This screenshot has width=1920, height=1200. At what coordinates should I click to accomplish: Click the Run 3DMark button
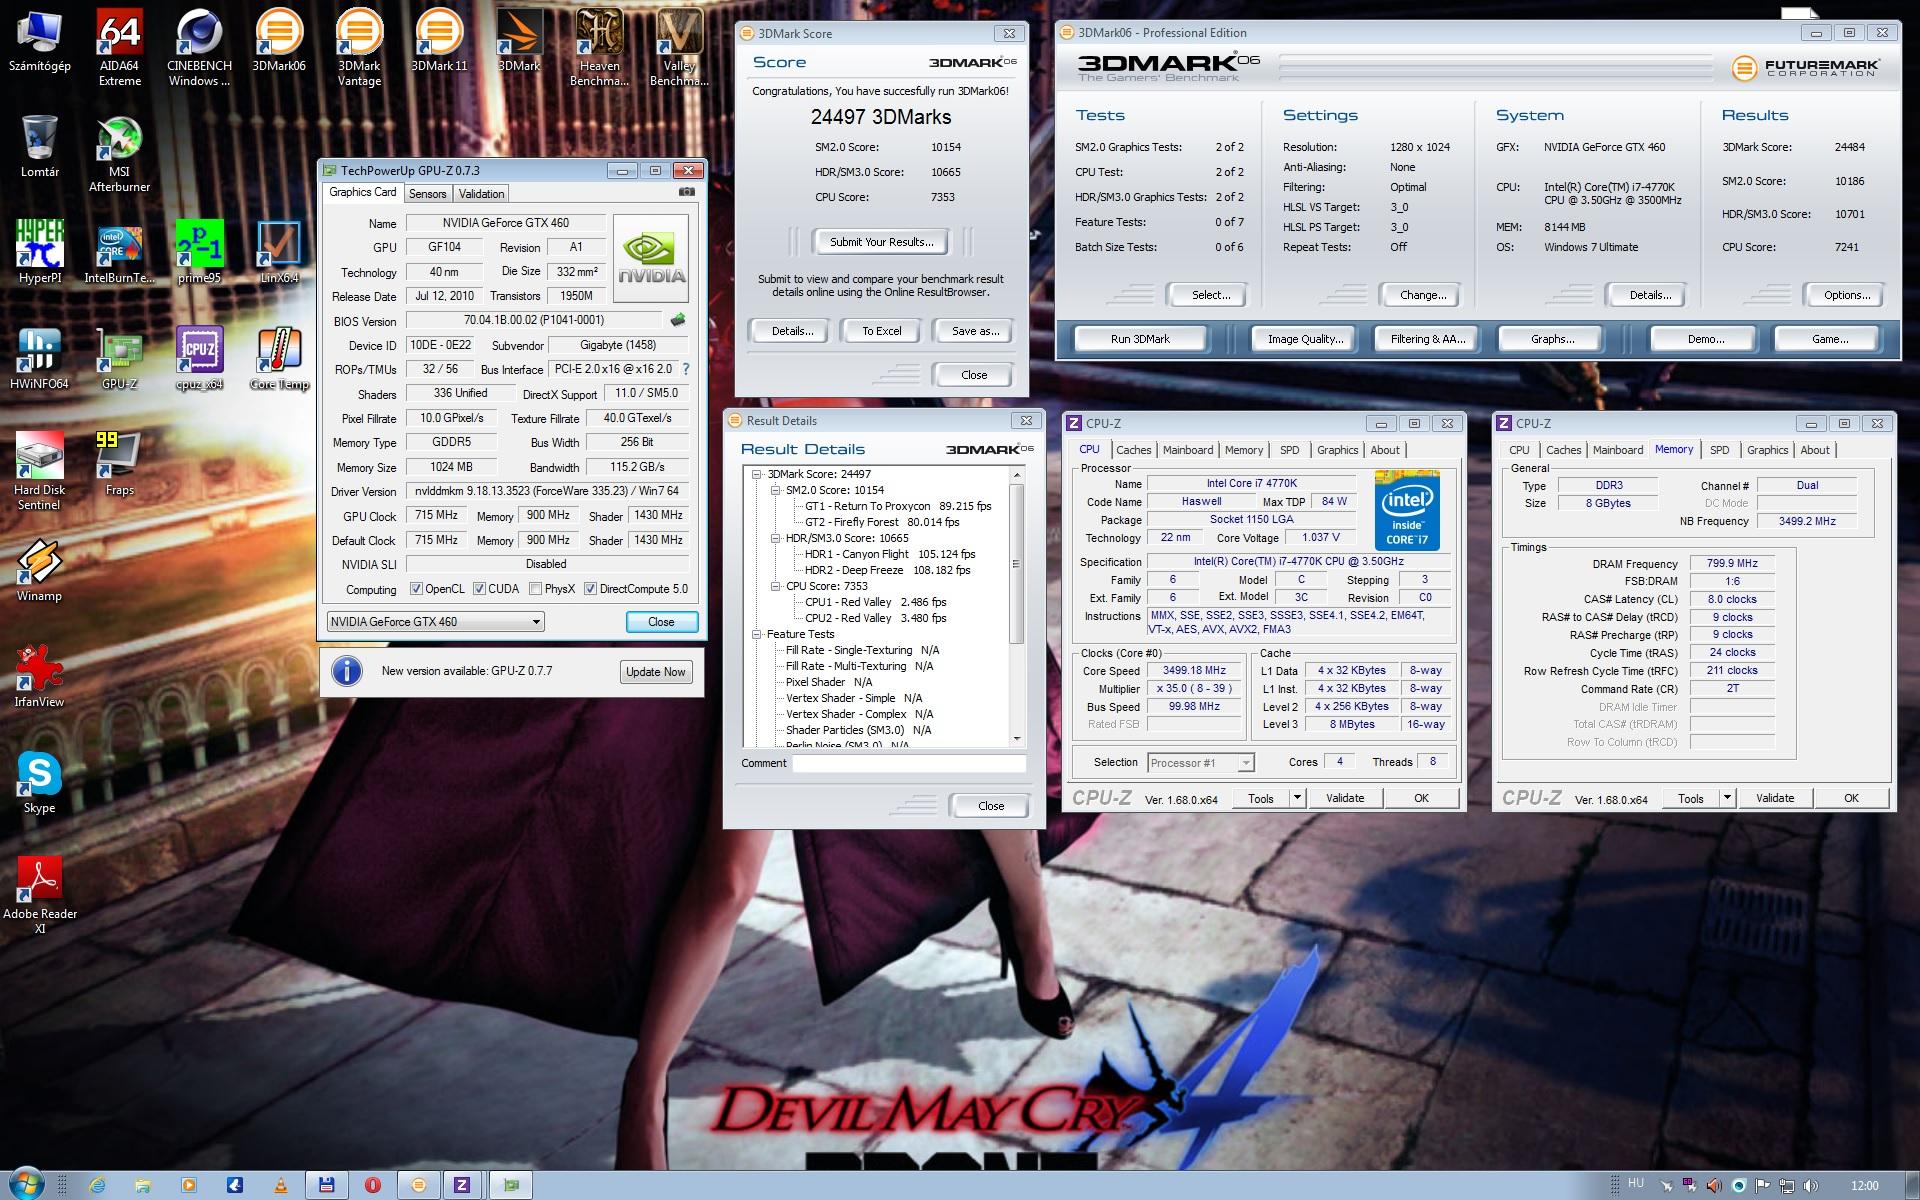coord(1140,339)
